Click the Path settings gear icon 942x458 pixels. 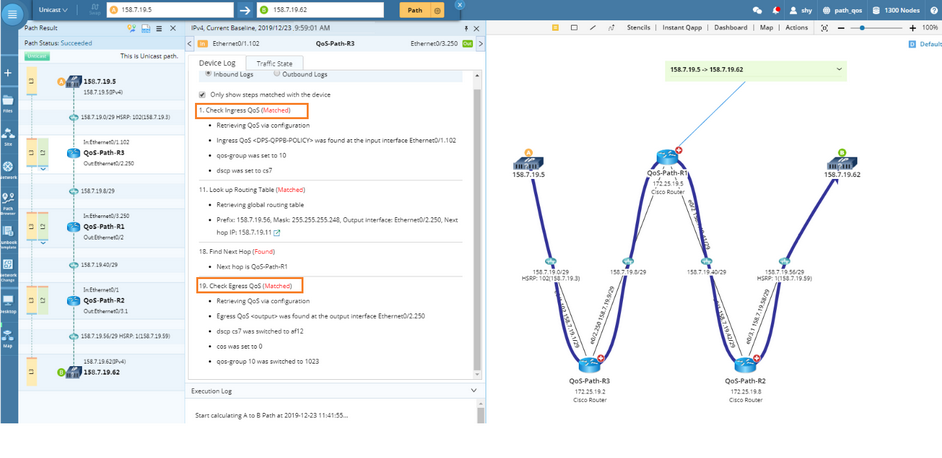point(437,10)
